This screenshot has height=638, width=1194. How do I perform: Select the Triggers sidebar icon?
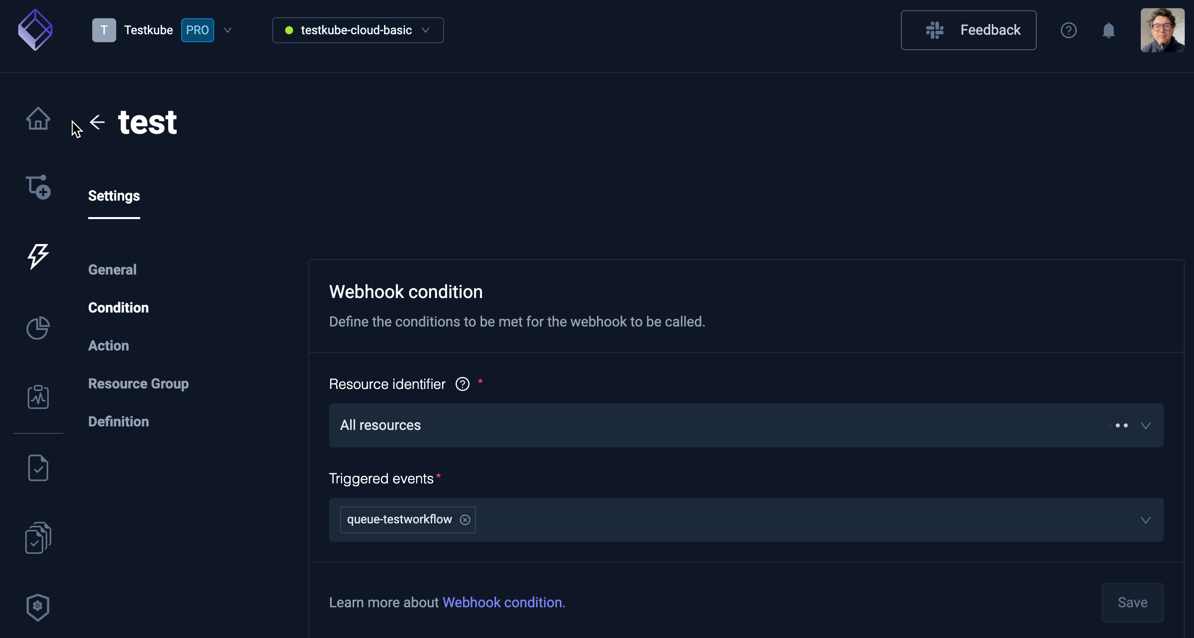(37, 186)
